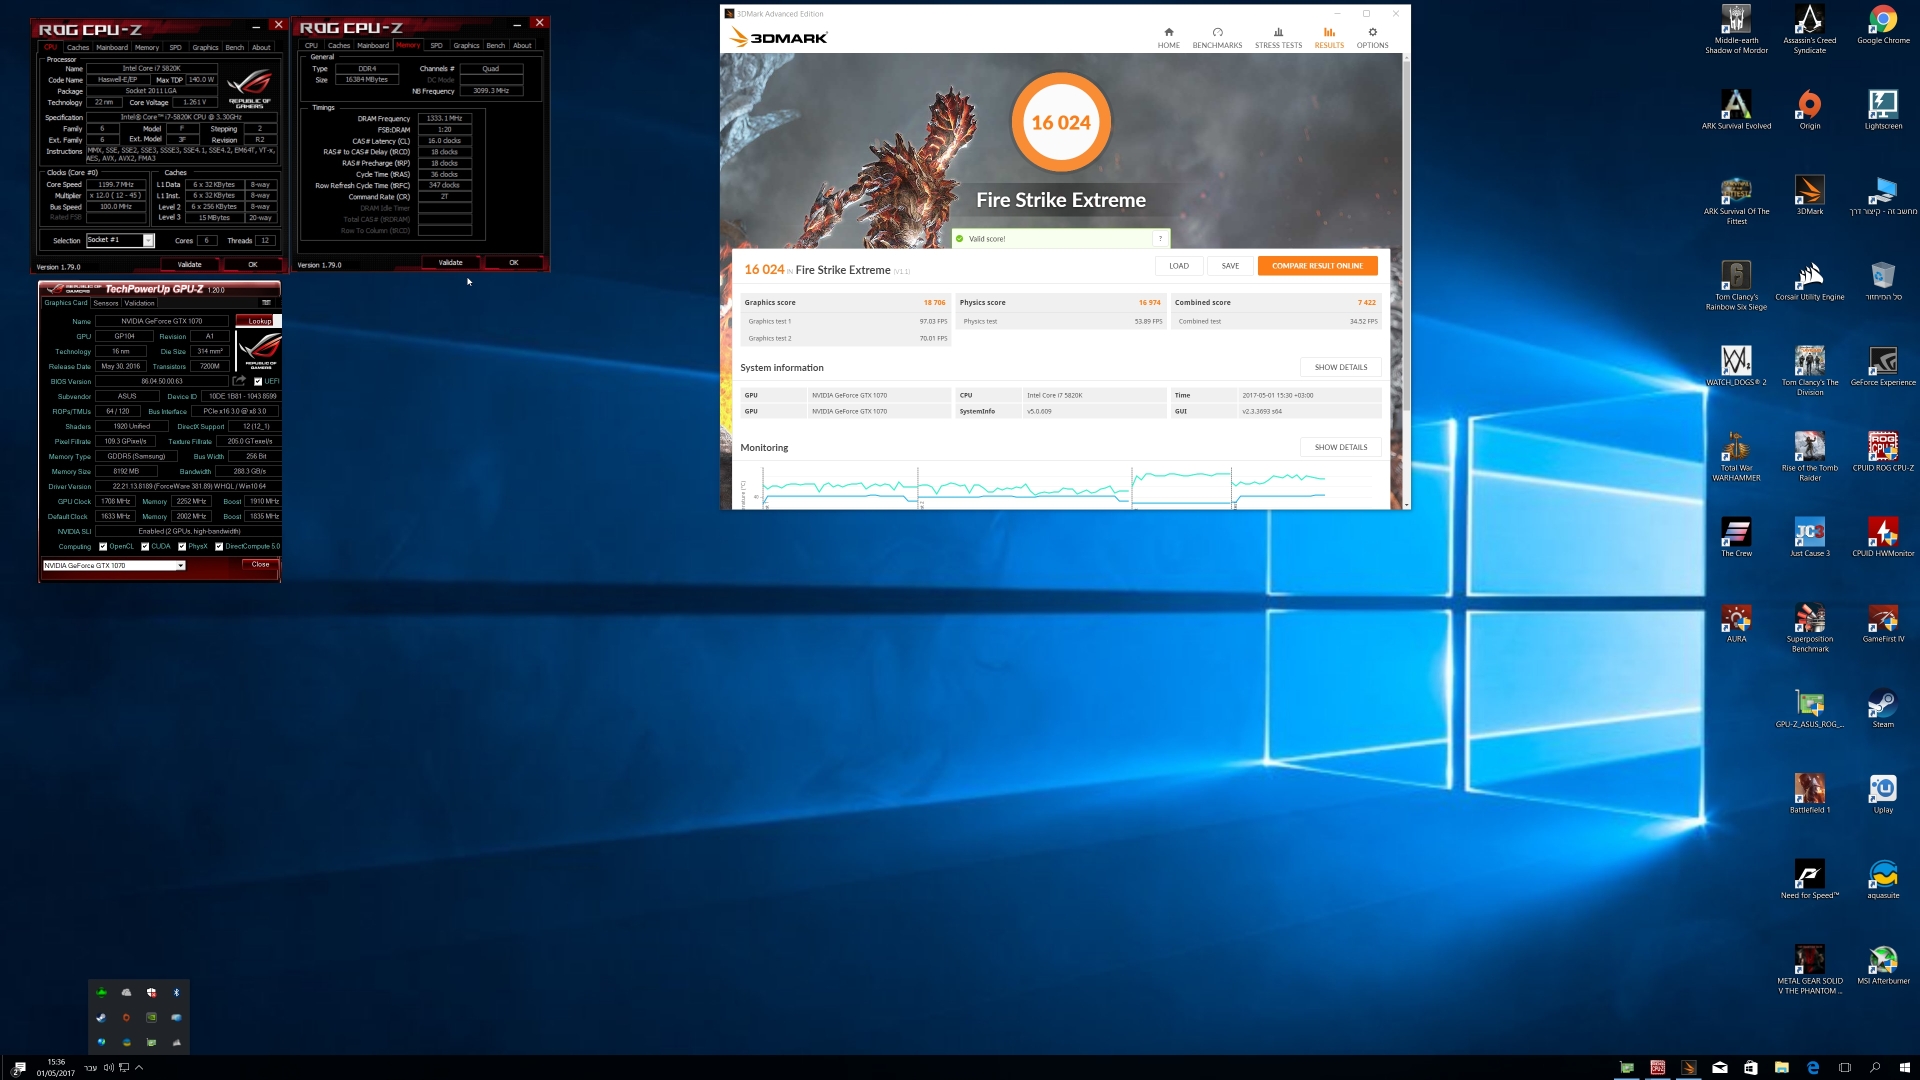Screen dimensions: 1920x1080
Task: Switch to Caches tab in left CPU-Z
Action: (x=77, y=47)
